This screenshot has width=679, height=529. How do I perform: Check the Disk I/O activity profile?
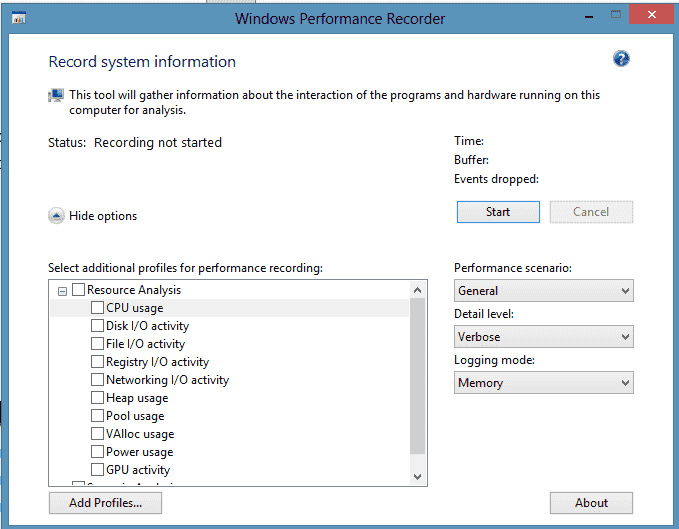click(98, 326)
